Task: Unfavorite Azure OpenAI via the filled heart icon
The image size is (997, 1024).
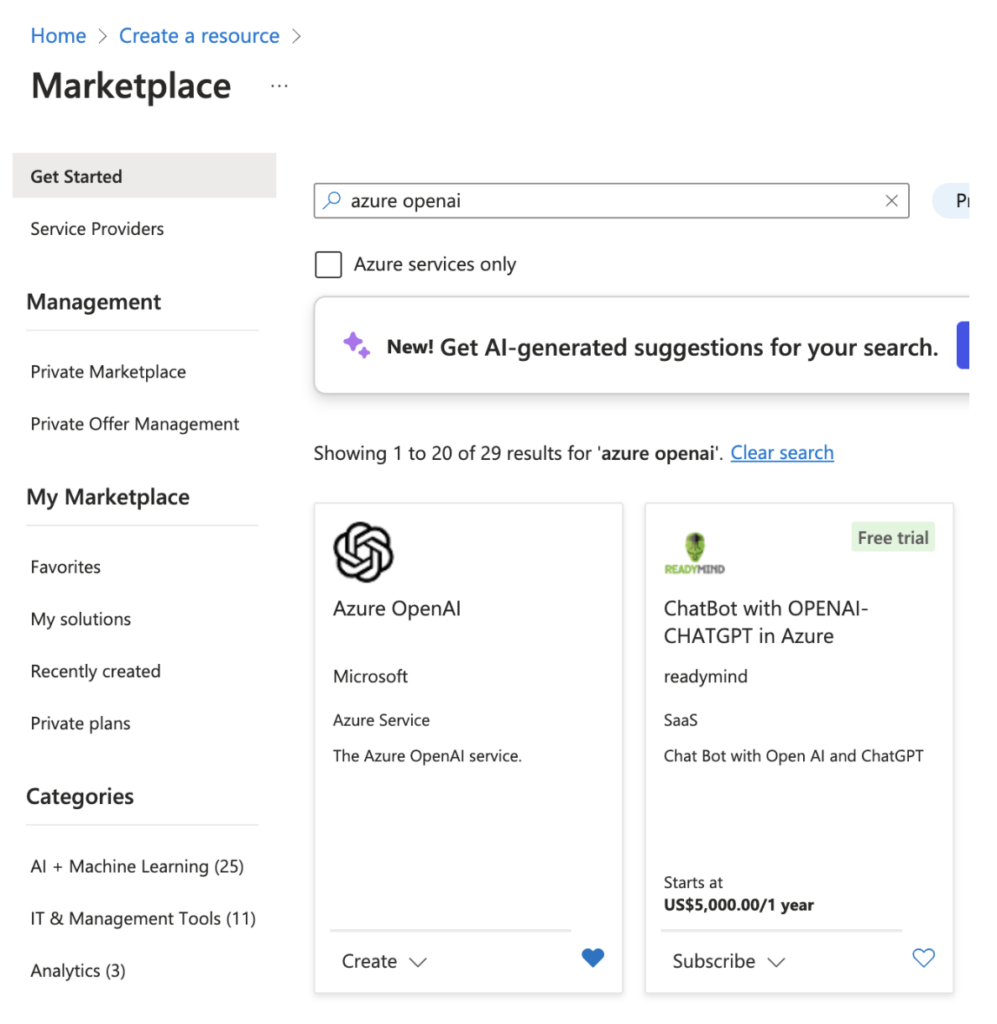Action: [x=592, y=958]
